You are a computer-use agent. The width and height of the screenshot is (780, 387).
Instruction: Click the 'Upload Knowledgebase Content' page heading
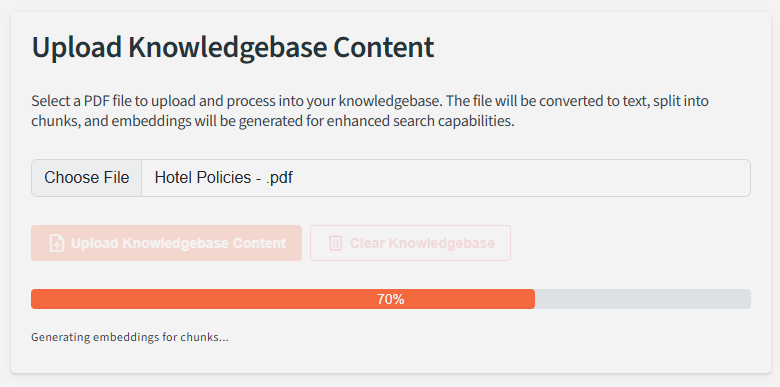(x=233, y=47)
